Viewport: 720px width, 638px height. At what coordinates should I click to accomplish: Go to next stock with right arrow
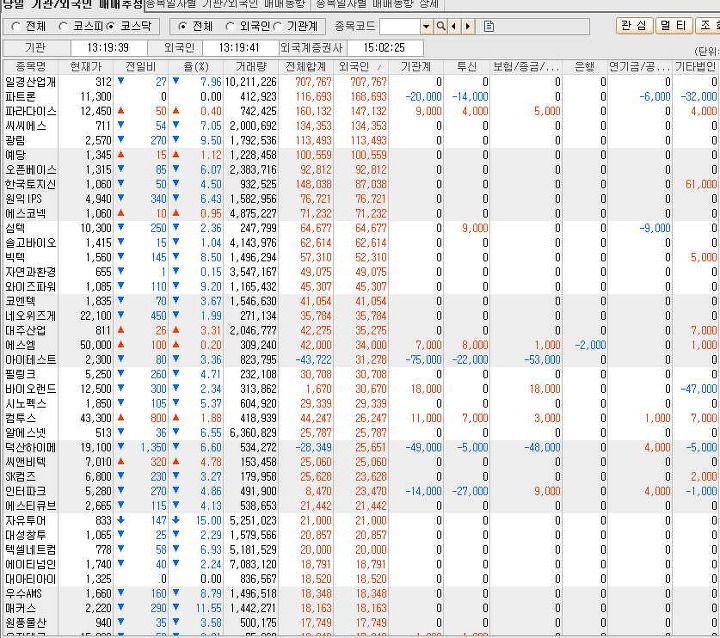[468, 26]
